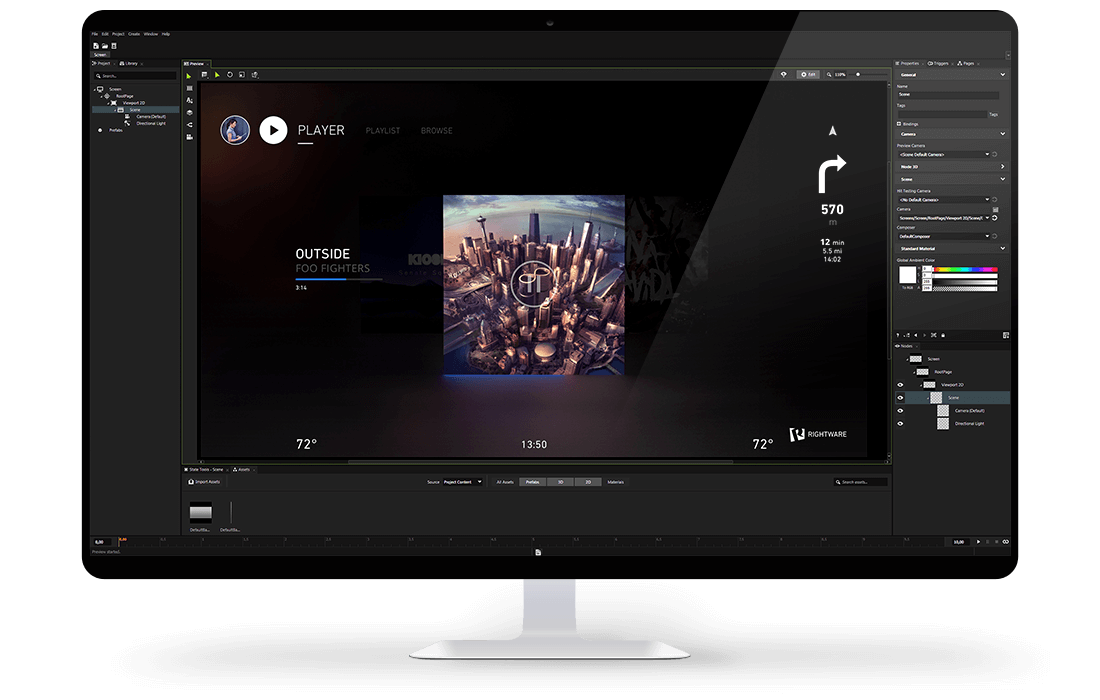This screenshot has height=700, width=1100.
Task: Click the grid layout tool in vertical toolbar
Action: pyautogui.click(x=189, y=88)
